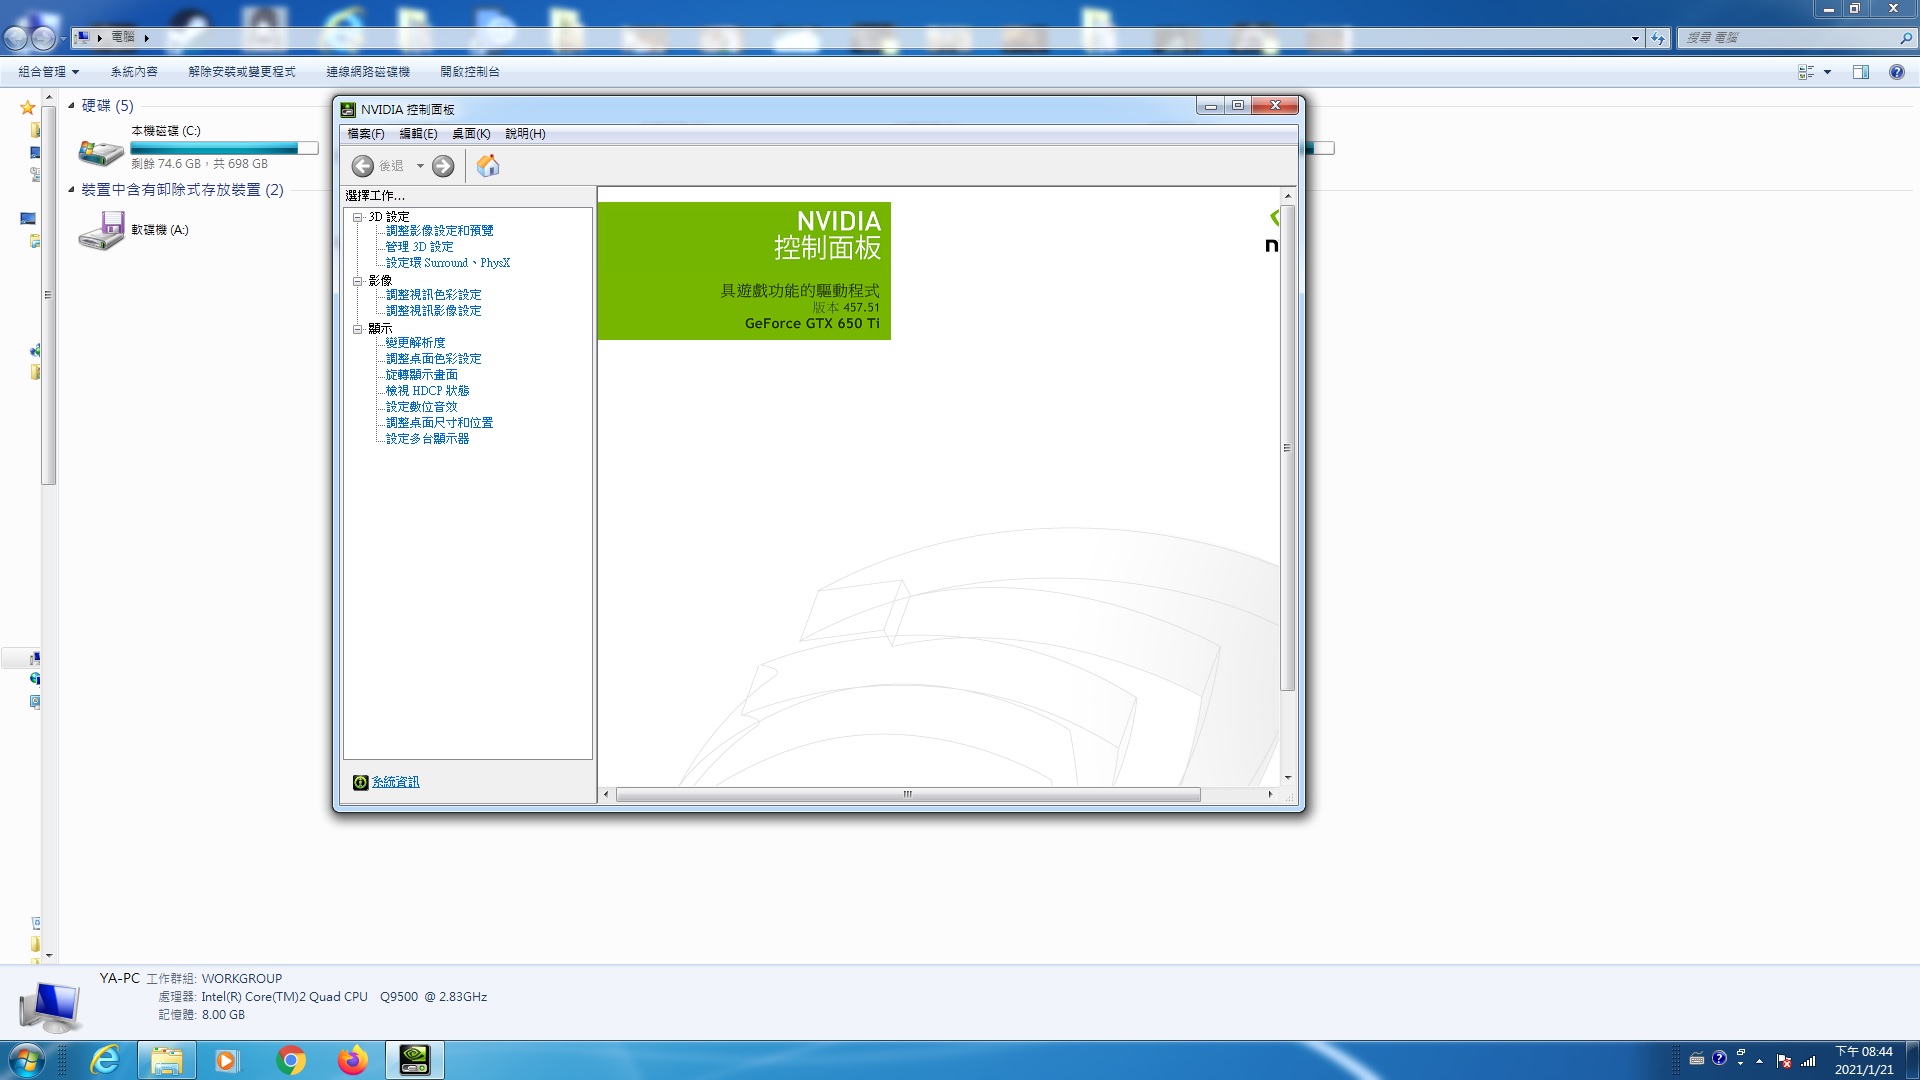The width and height of the screenshot is (1920, 1080).
Task: Collapse the 裝置中含有卸除式存放裝置 (2) group
Action: tap(71, 189)
